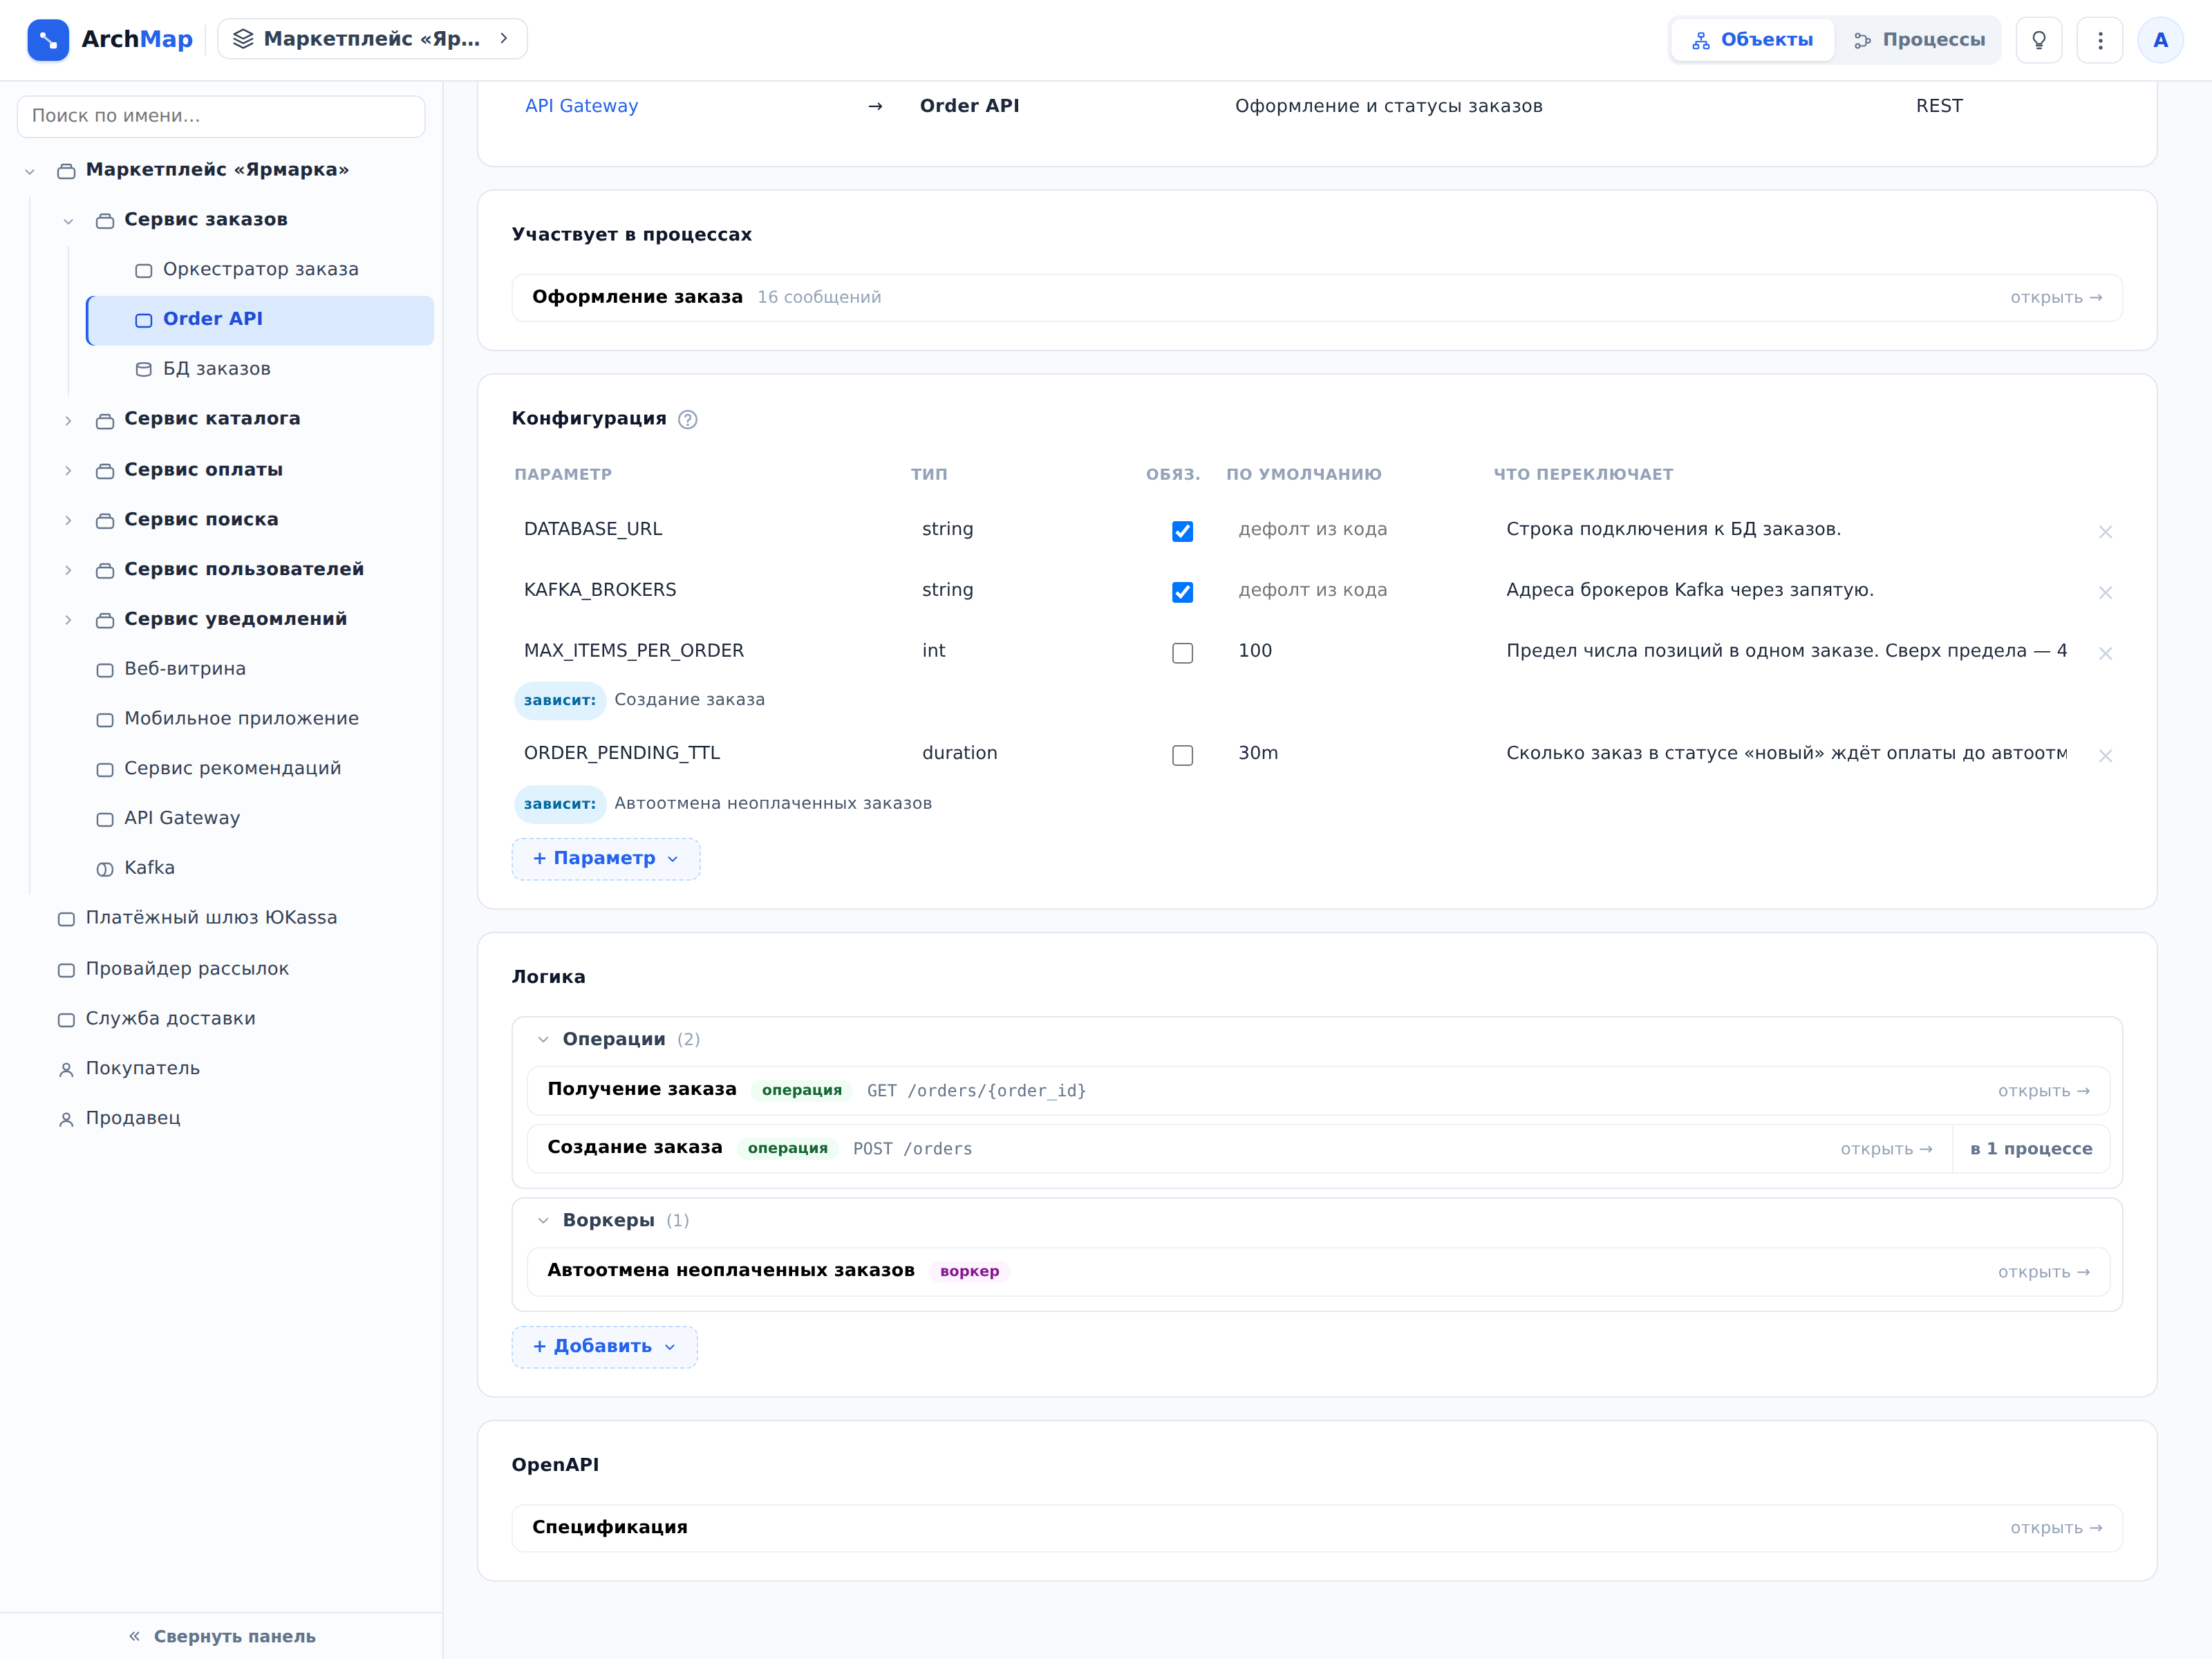
Task: Collapse the Воркеры section
Action: point(543,1221)
